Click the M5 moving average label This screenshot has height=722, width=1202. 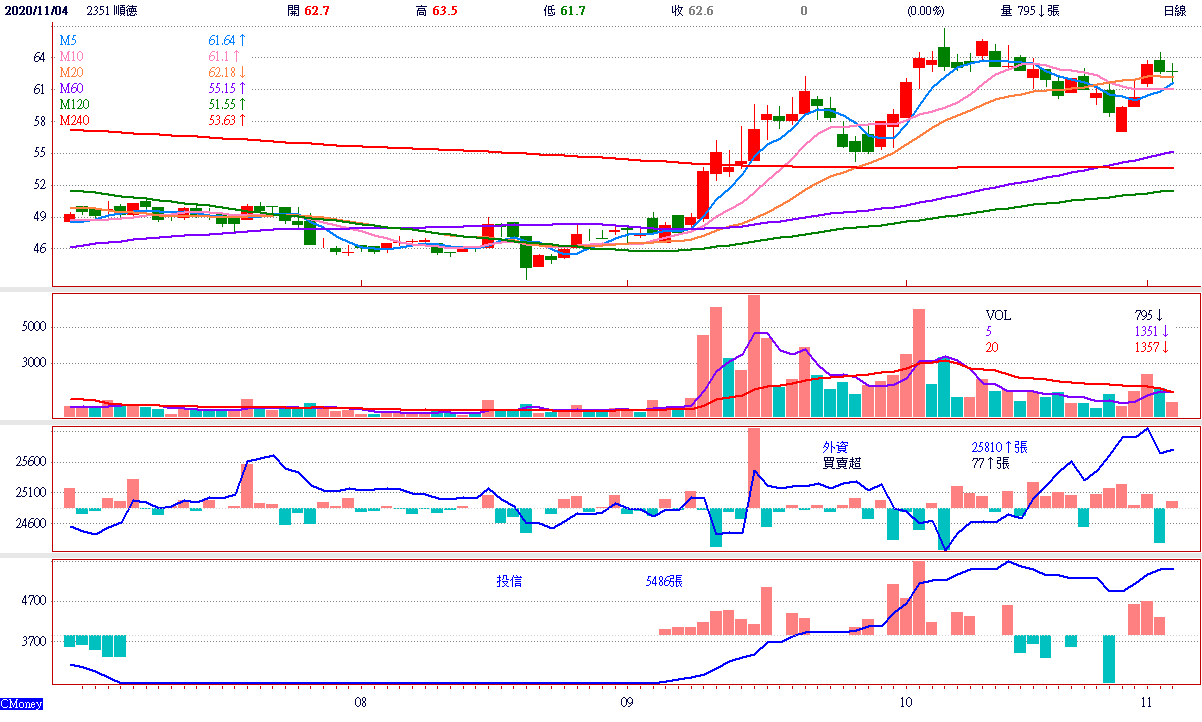click(67, 40)
